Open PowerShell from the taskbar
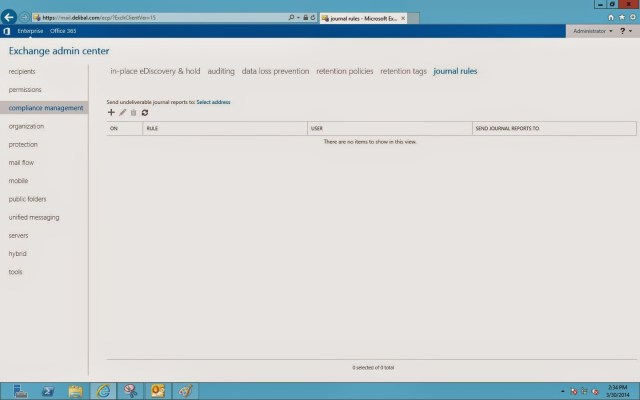Screen dimensions: 640x400 coord(48,390)
